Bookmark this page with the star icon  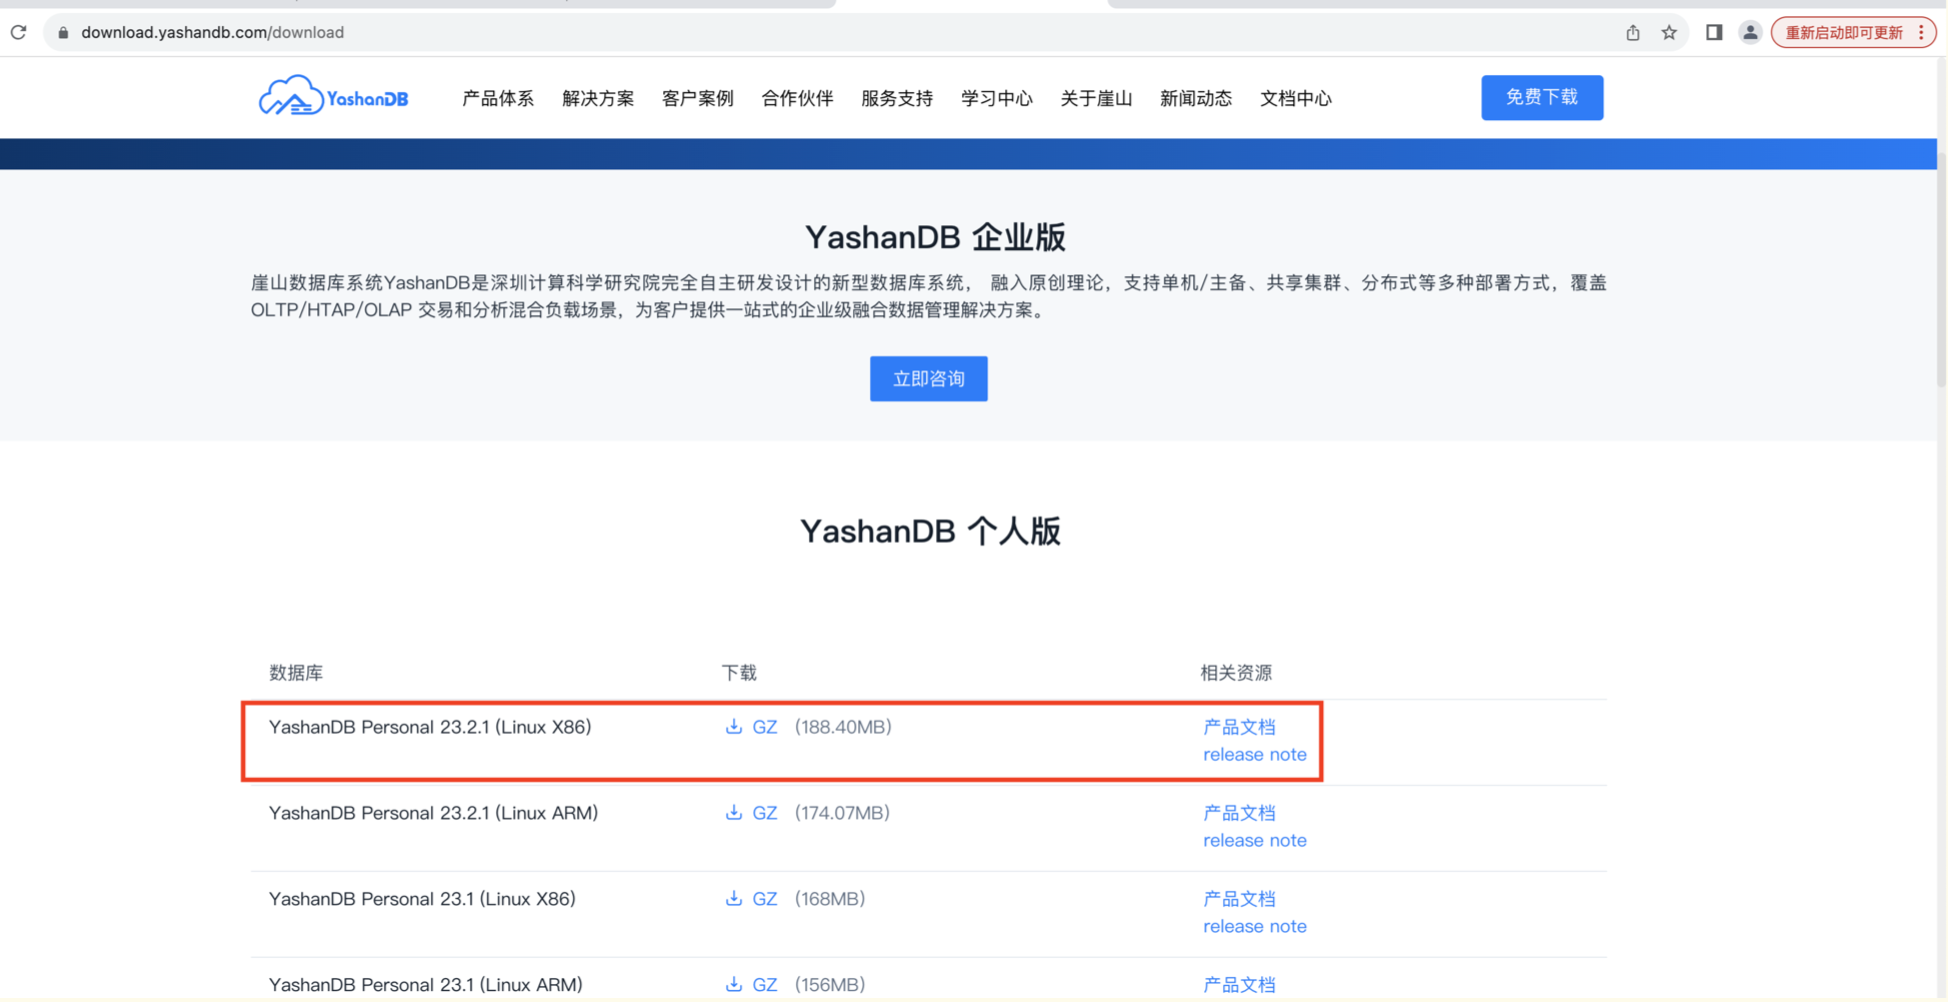coord(1669,32)
